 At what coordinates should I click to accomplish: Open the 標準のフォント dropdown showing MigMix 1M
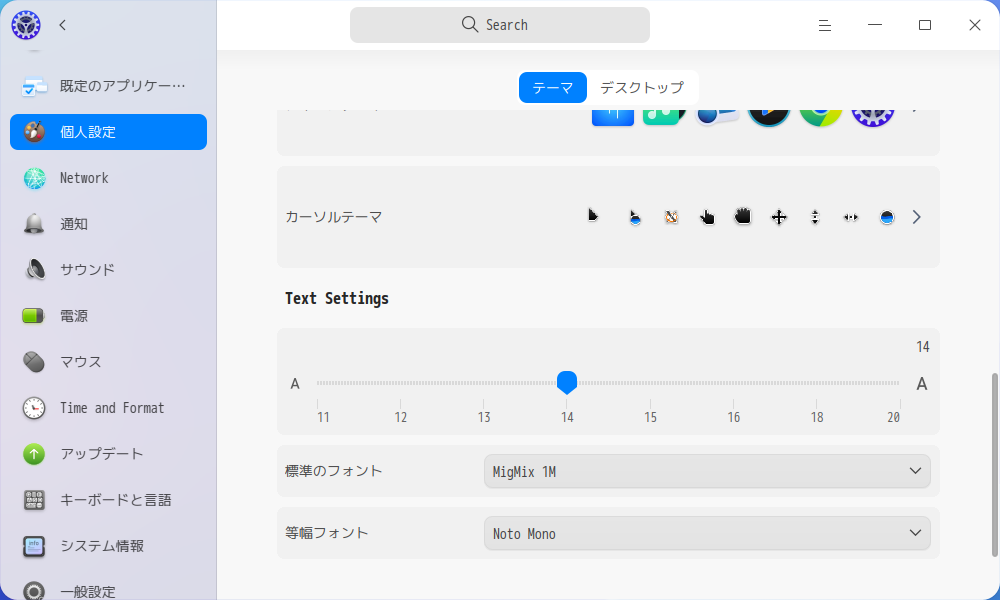tap(706, 471)
